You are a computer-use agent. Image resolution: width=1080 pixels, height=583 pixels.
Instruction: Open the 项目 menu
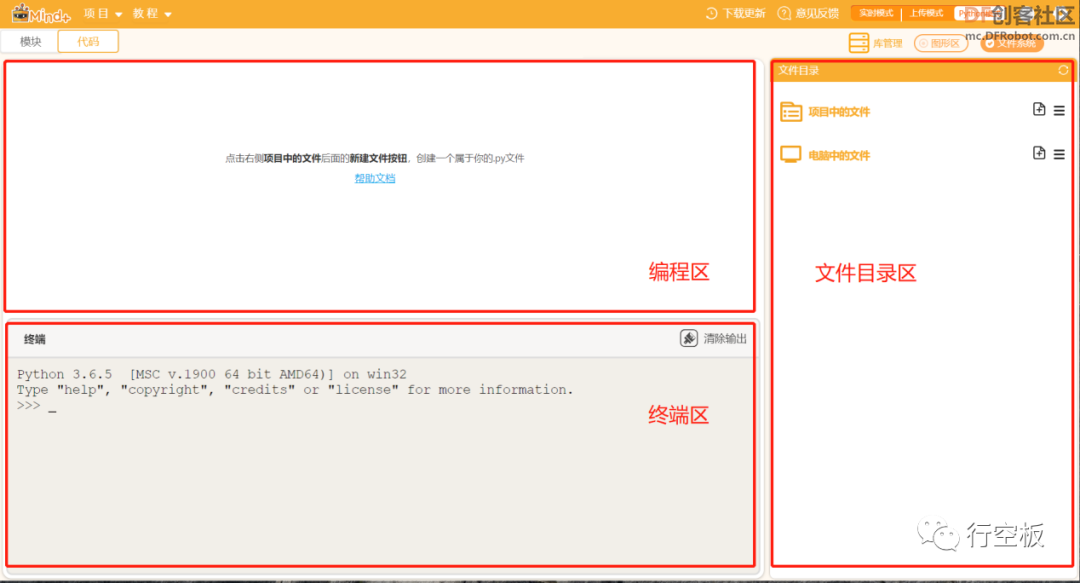point(103,14)
